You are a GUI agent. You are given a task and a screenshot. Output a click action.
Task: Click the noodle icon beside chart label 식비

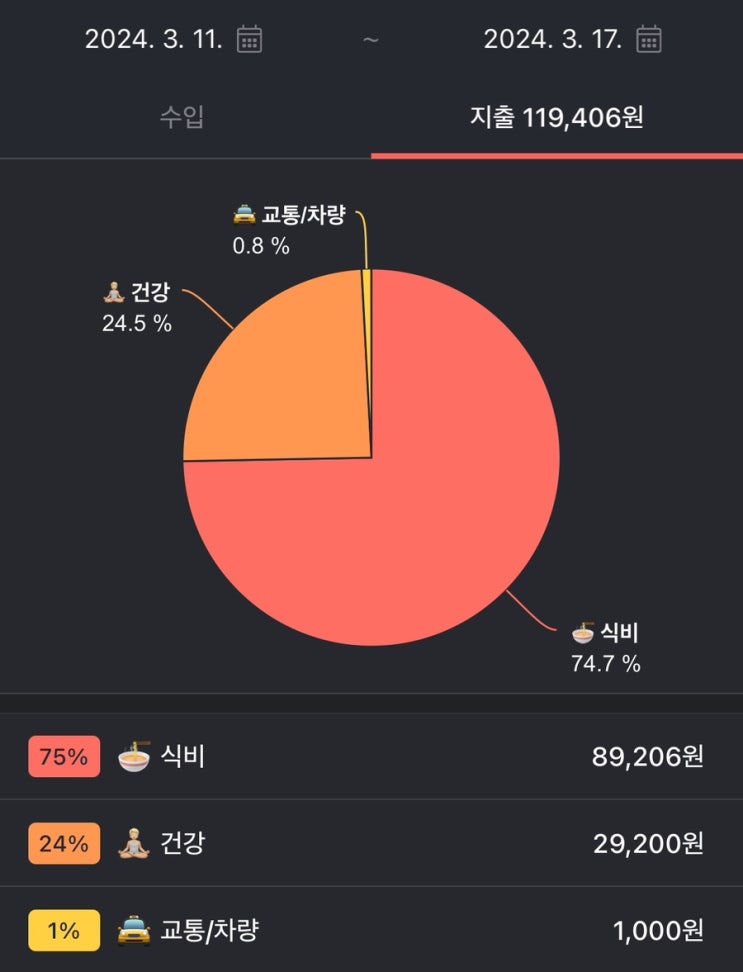583,632
